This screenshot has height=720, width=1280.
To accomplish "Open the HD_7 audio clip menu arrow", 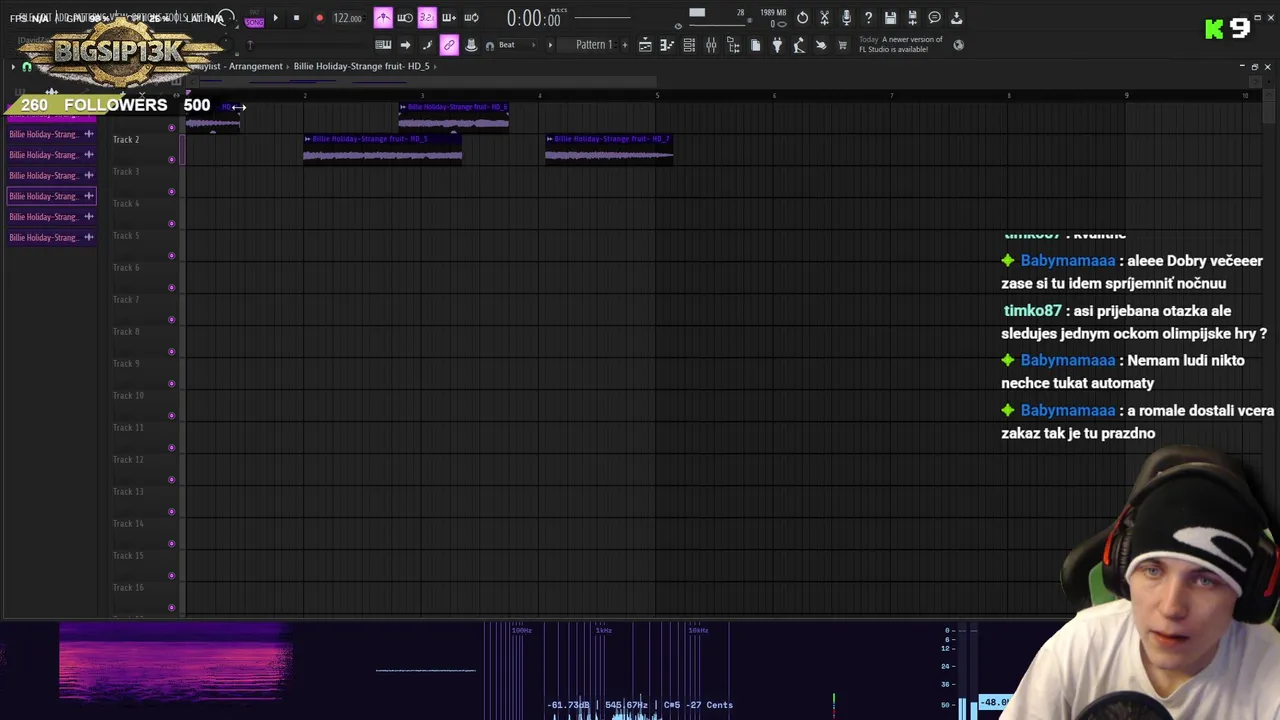I will point(550,139).
